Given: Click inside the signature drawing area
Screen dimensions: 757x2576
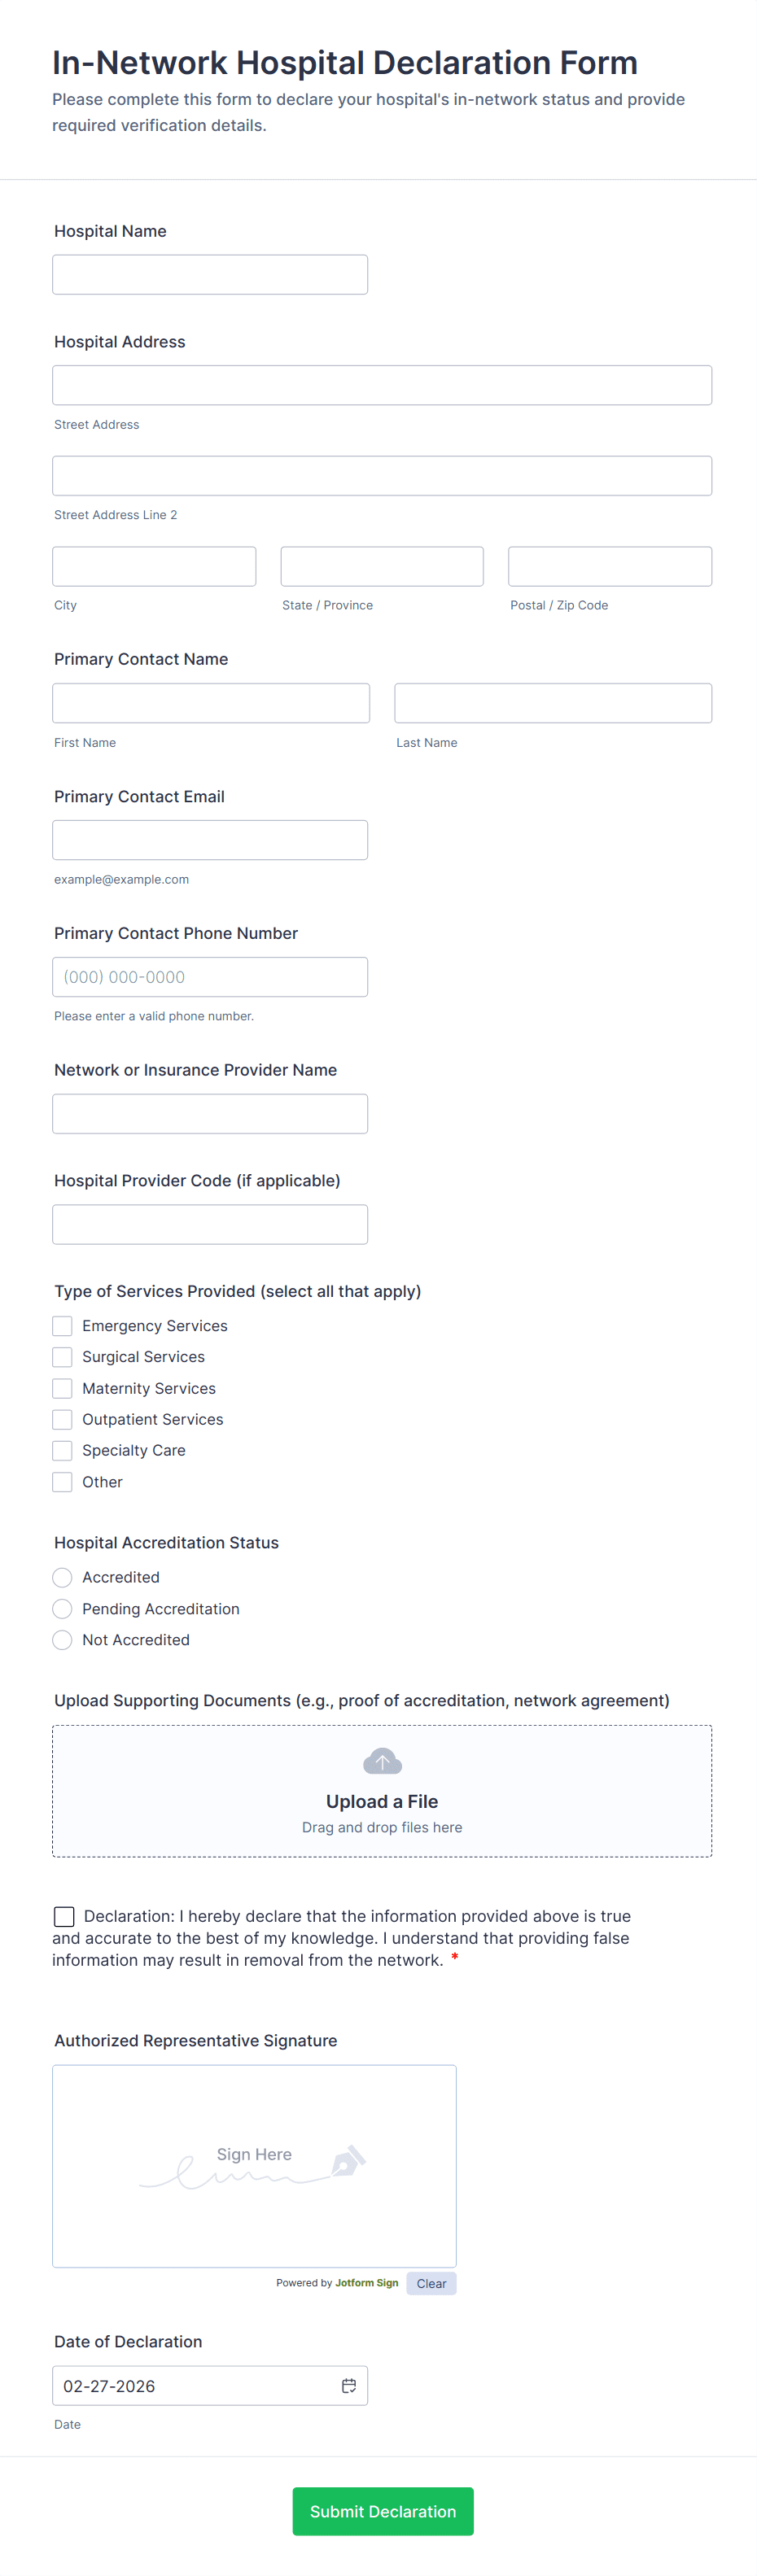Looking at the screenshot, I should coord(254,2166).
